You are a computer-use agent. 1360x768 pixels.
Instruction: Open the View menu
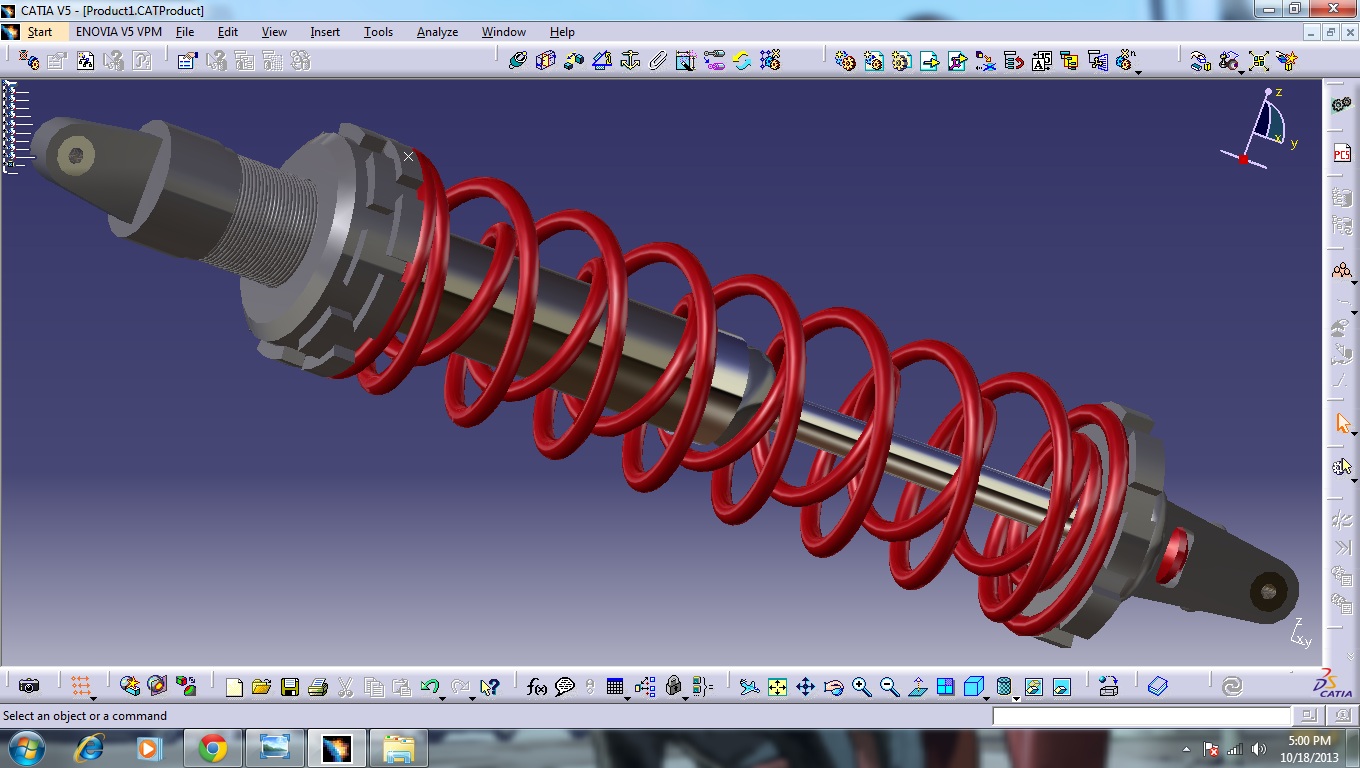(x=274, y=32)
